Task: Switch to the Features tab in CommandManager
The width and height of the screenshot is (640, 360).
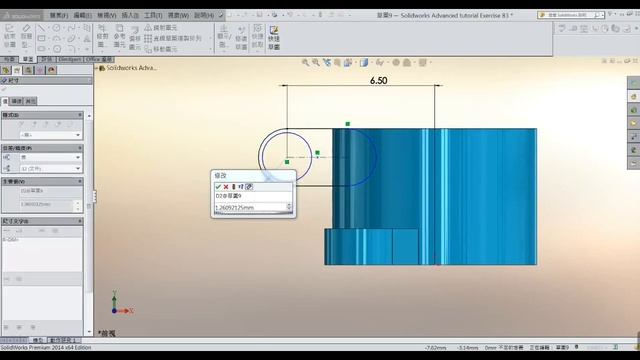Action: [9, 60]
